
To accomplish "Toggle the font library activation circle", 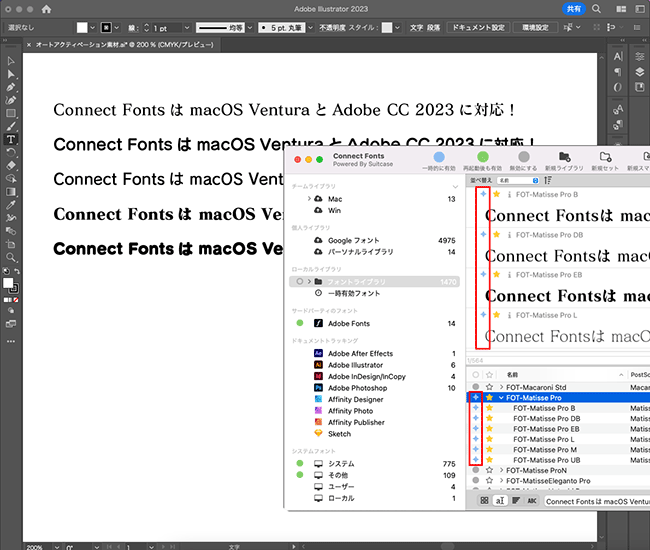I will 299,281.
